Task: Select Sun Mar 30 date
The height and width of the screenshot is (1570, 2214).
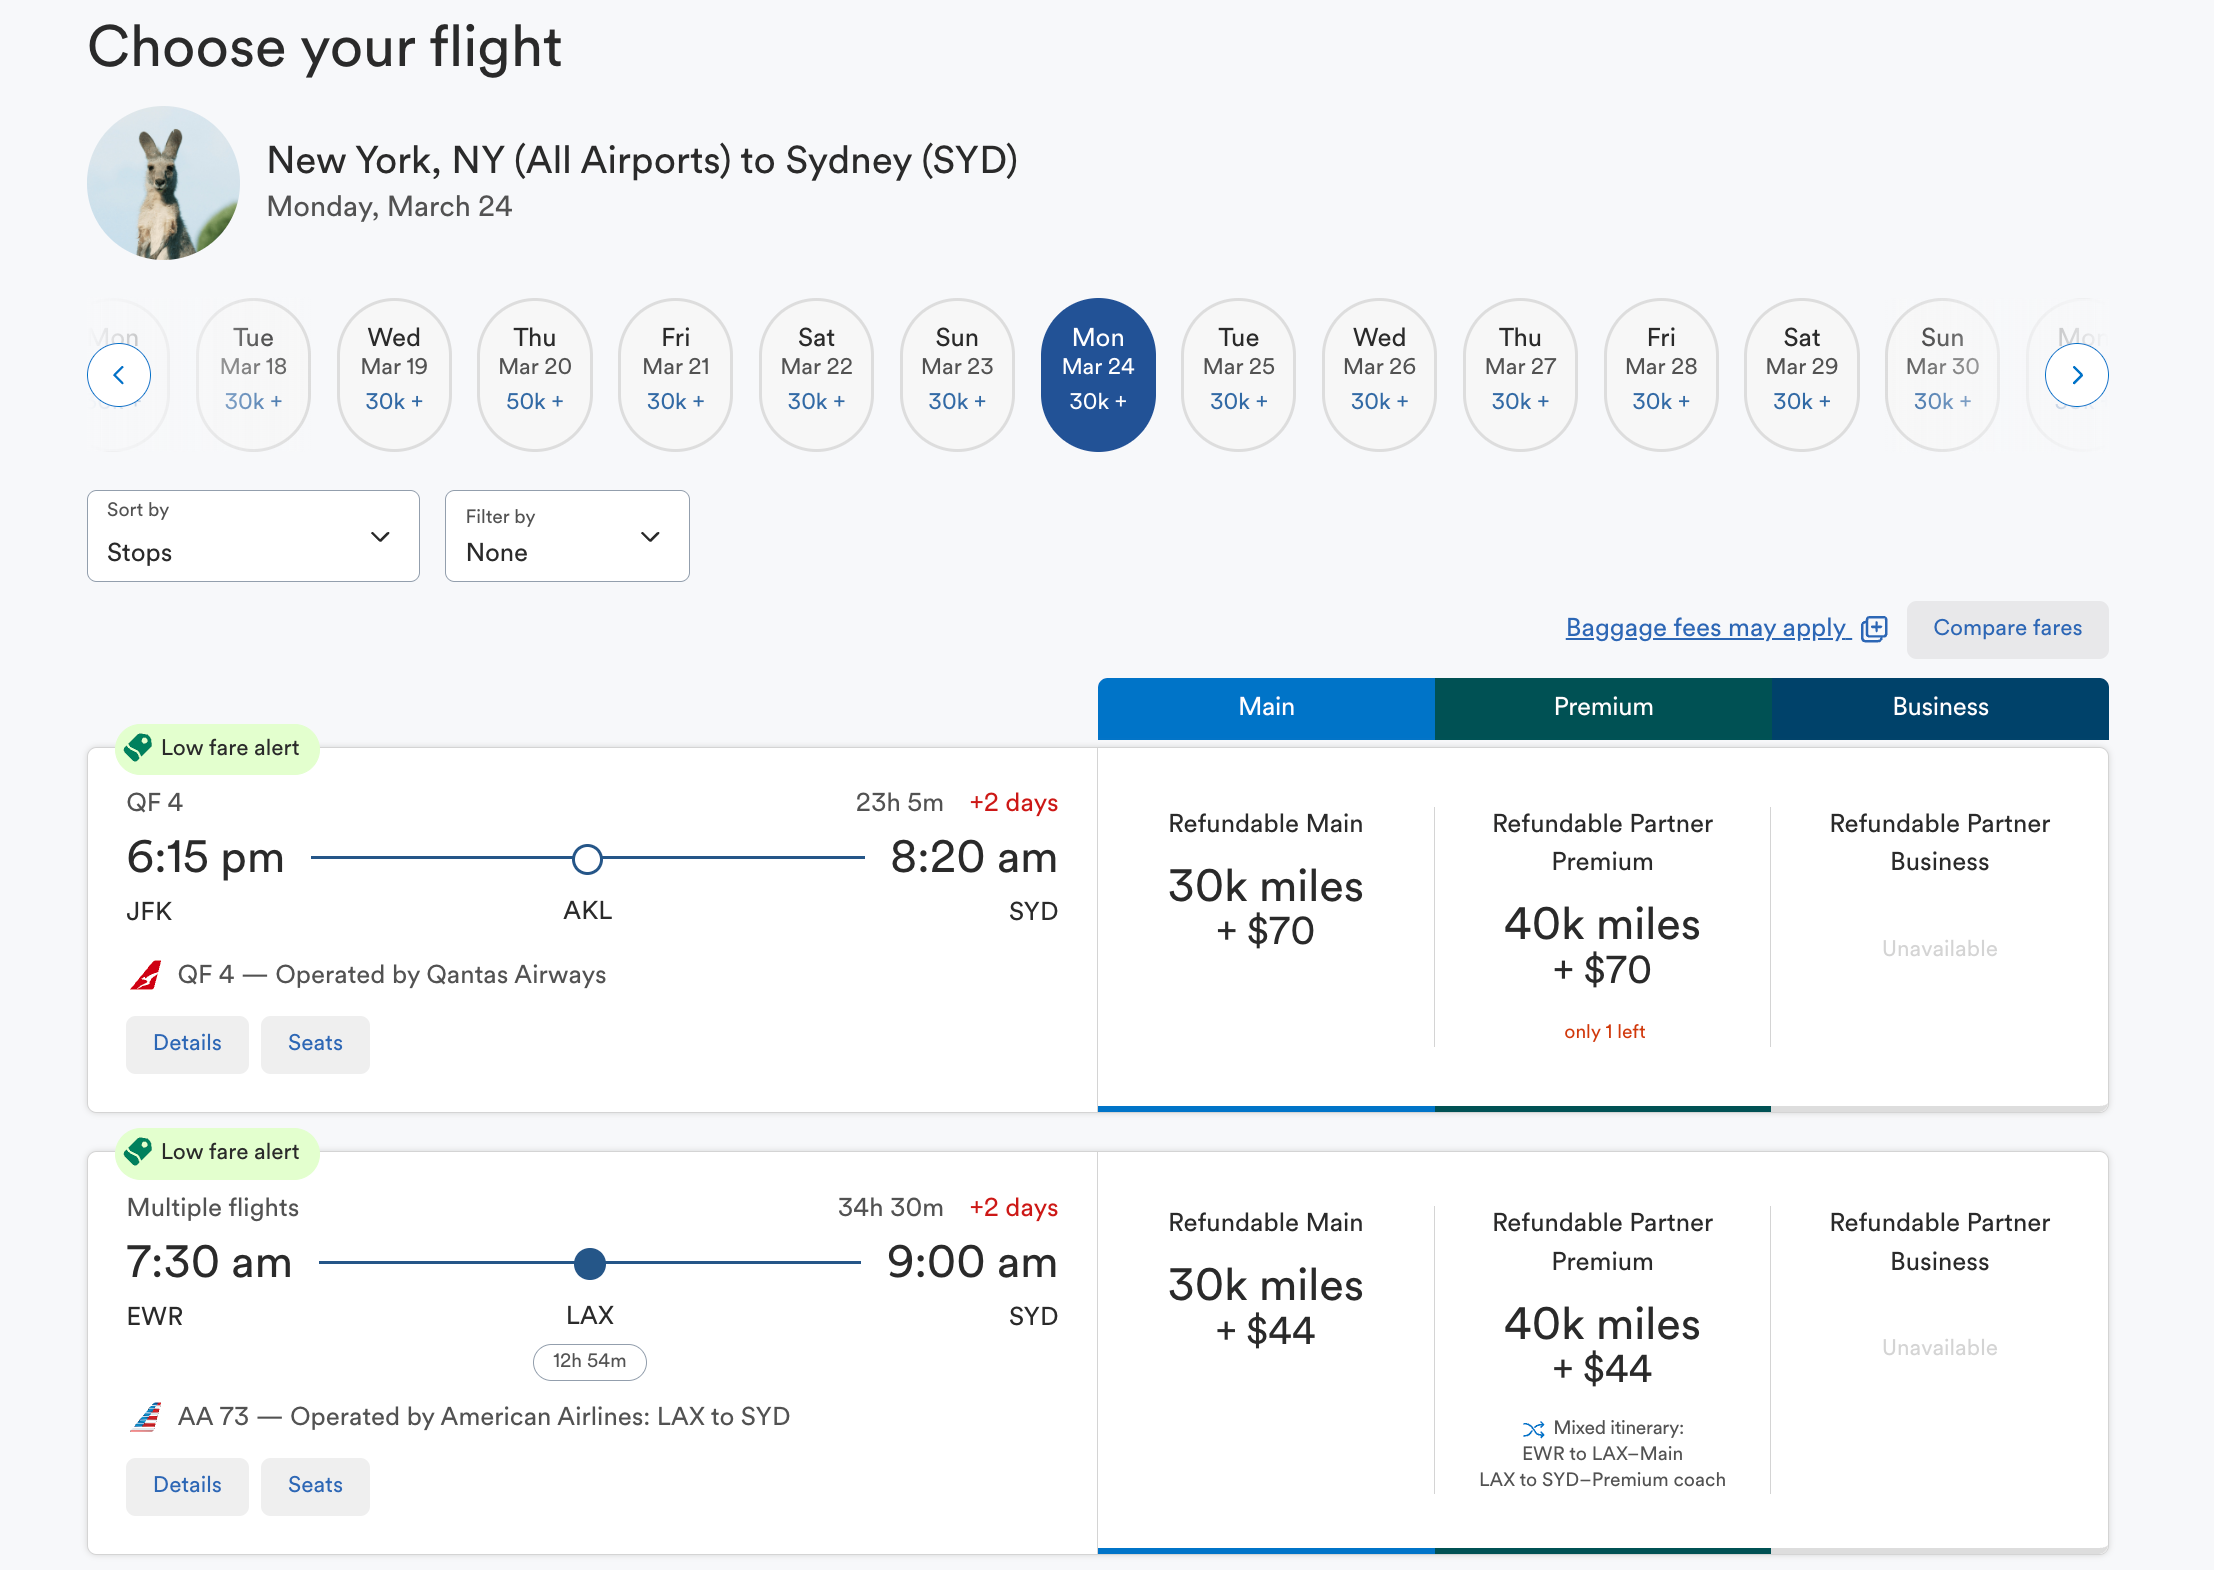Action: point(1942,375)
